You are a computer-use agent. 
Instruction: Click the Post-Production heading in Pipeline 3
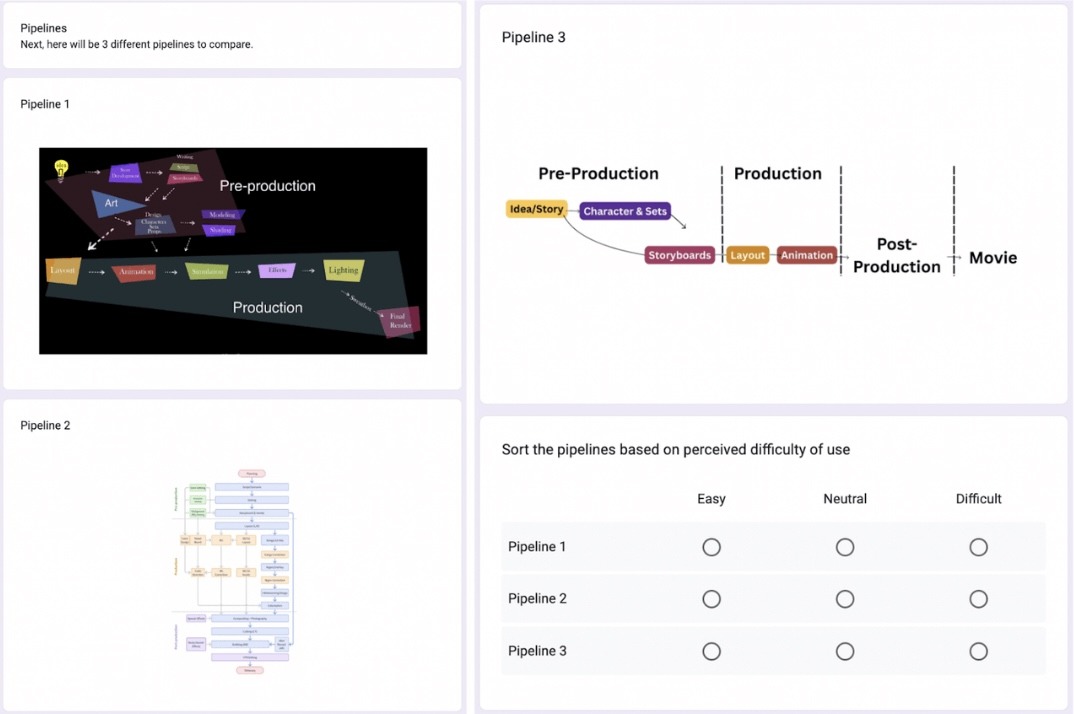point(896,255)
